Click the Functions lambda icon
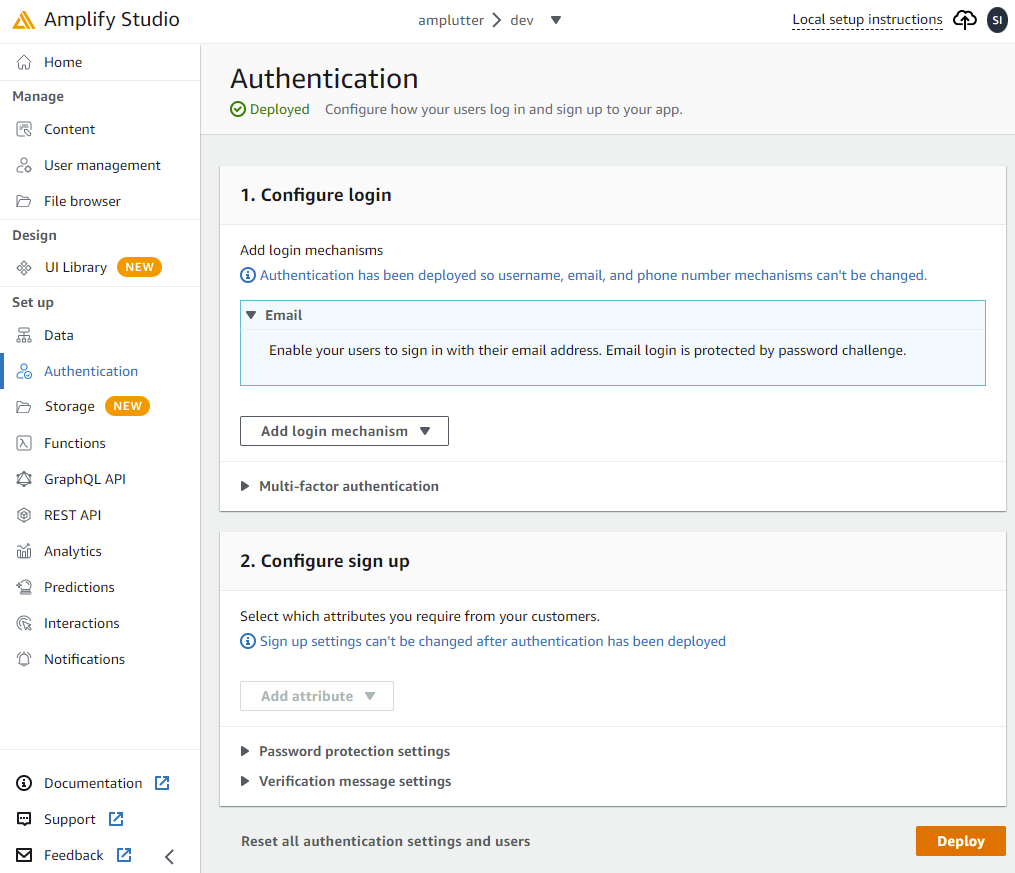The height and width of the screenshot is (873, 1015). pyautogui.click(x=24, y=443)
